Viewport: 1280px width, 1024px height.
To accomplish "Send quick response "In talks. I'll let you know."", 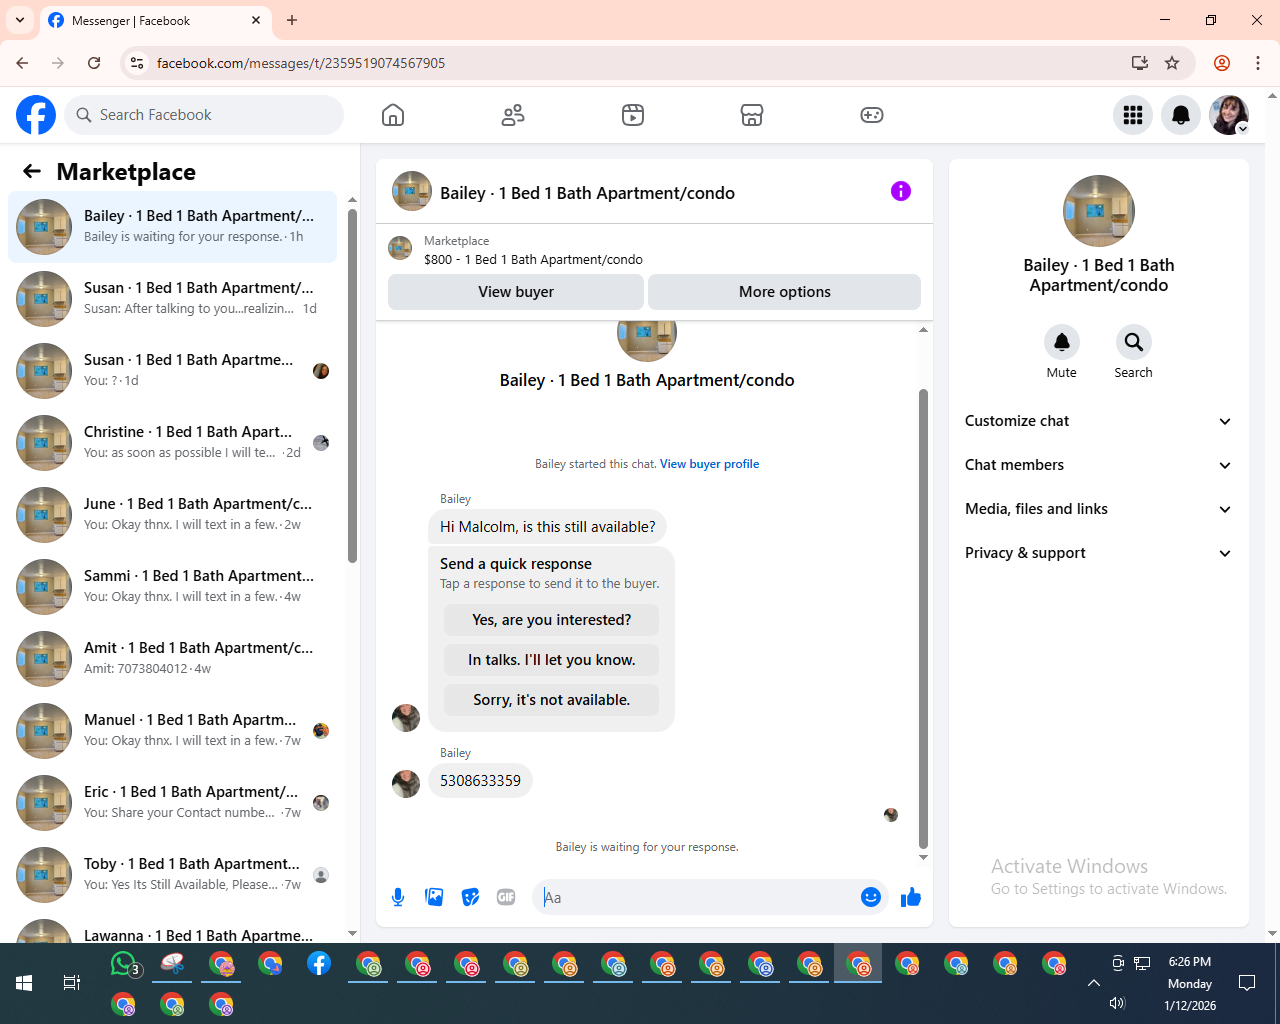I will click(x=552, y=660).
